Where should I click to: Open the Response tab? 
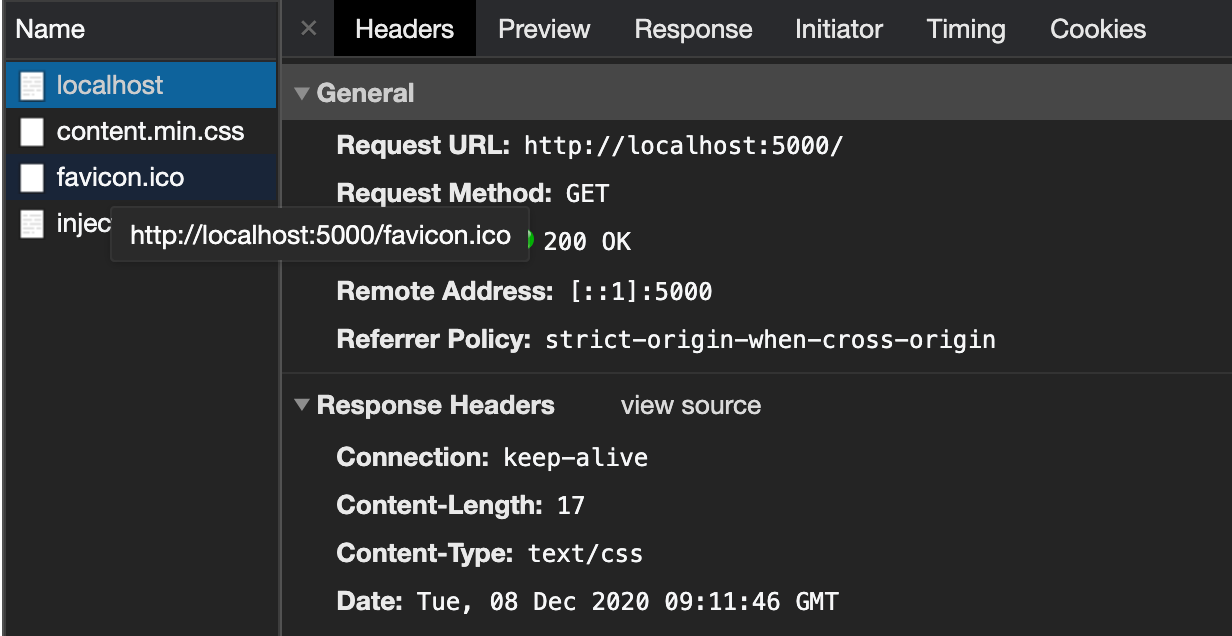coord(692,28)
